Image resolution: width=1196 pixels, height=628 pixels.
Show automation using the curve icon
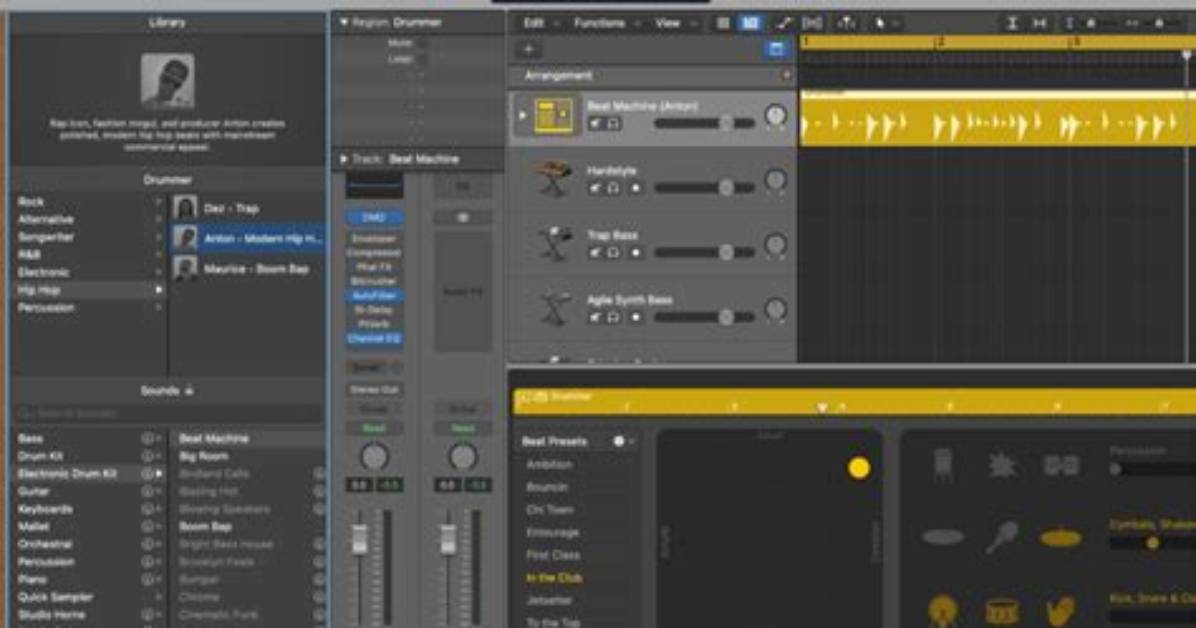pyautogui.click(x=783, y=24)
